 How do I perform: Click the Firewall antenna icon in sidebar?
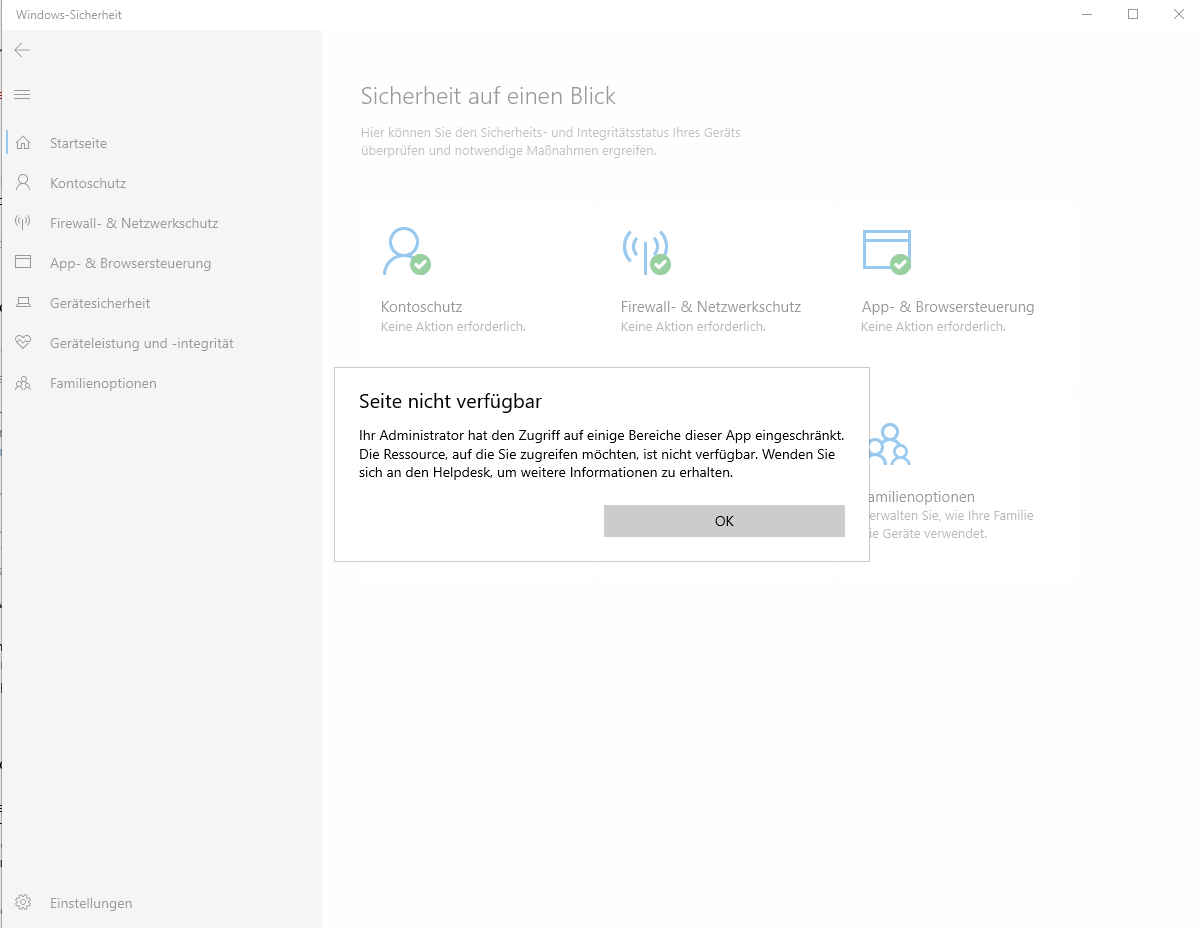click(23, 223)
